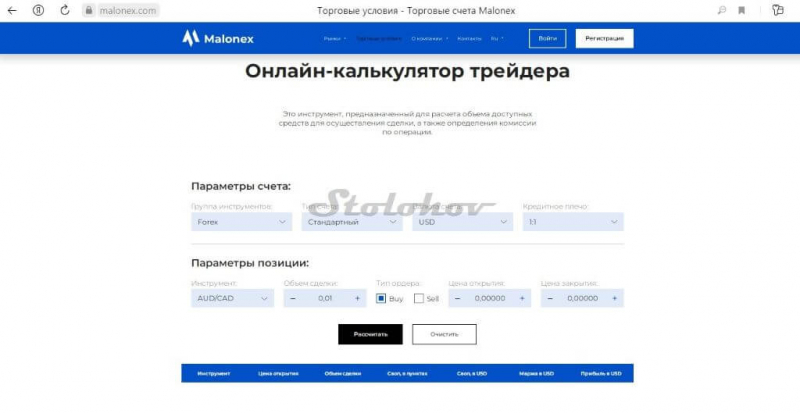Click the Своп, в пунктах column header
This screenshot has width=800, height=413.
pos(407,374)
